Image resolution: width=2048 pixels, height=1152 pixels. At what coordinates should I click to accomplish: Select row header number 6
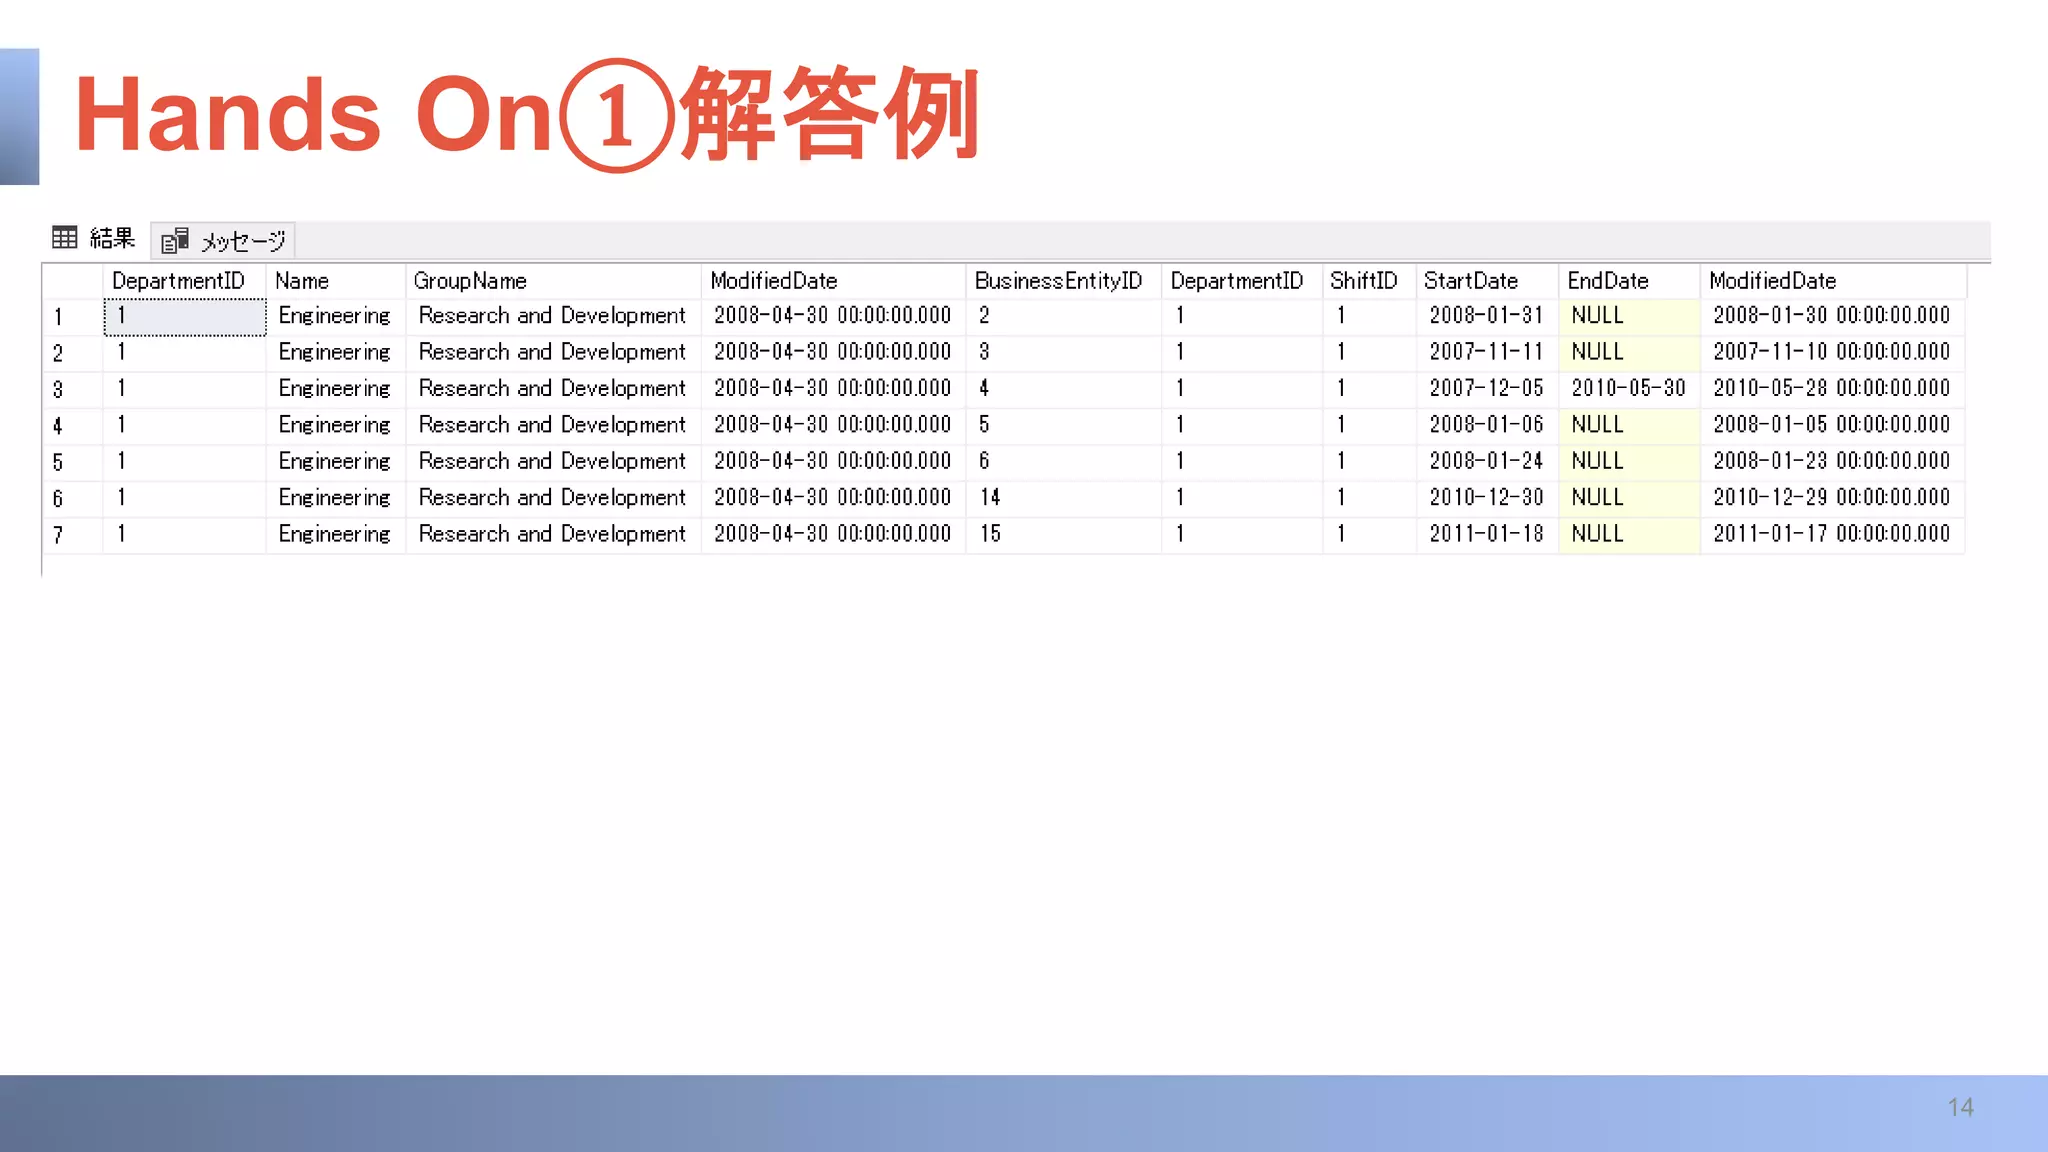[72, 498]
